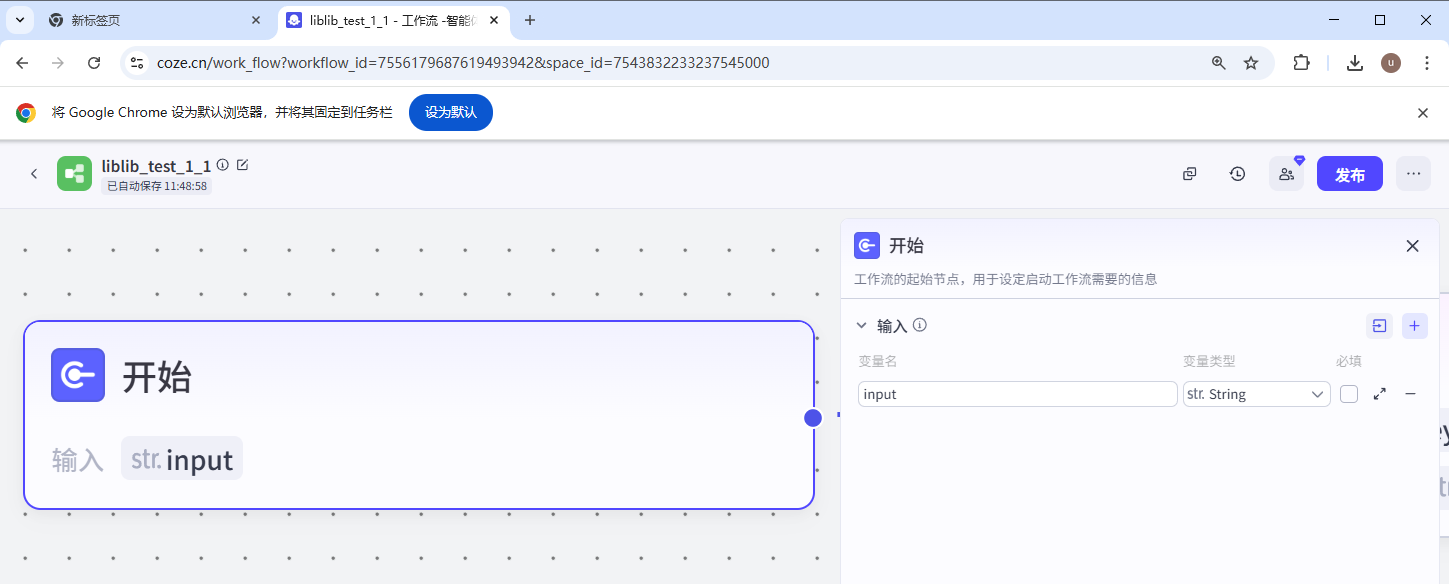Close the liblib_test_1_1 workflow tab
Image resolution: width=1449 pixels, height=584 pixels.
(x=494, y=20)
